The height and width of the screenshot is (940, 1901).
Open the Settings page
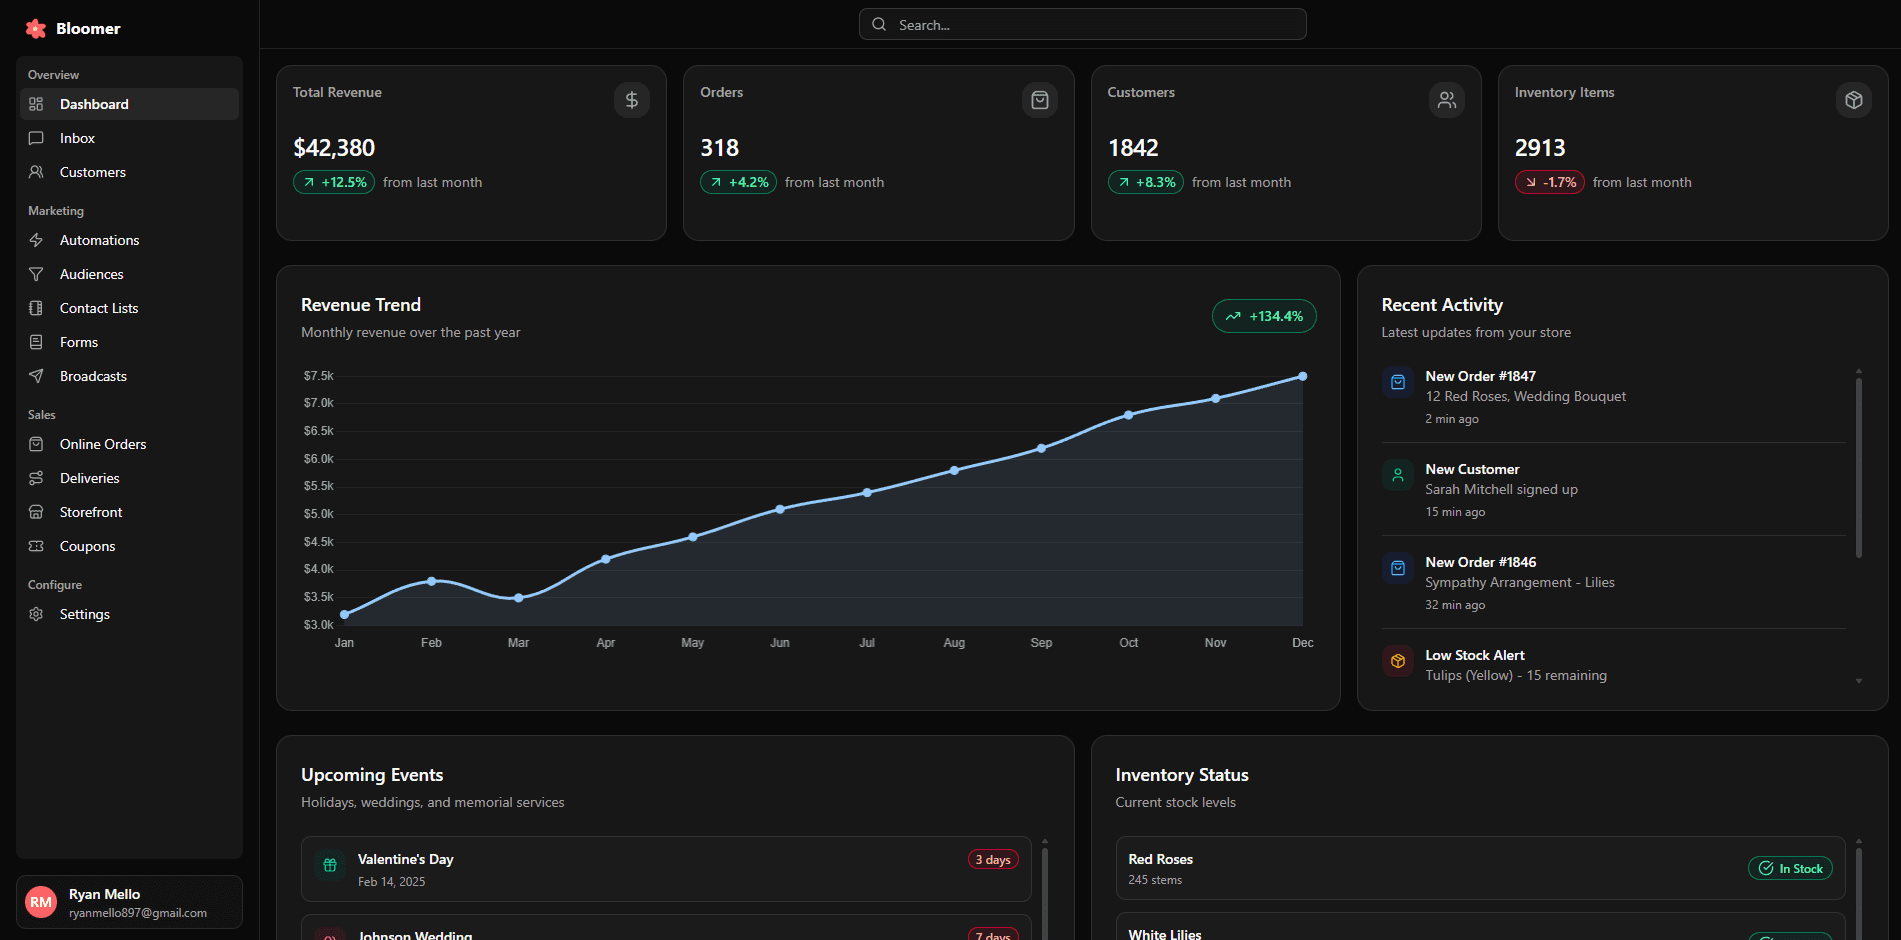pyautogui.click(x=84, y=614)
